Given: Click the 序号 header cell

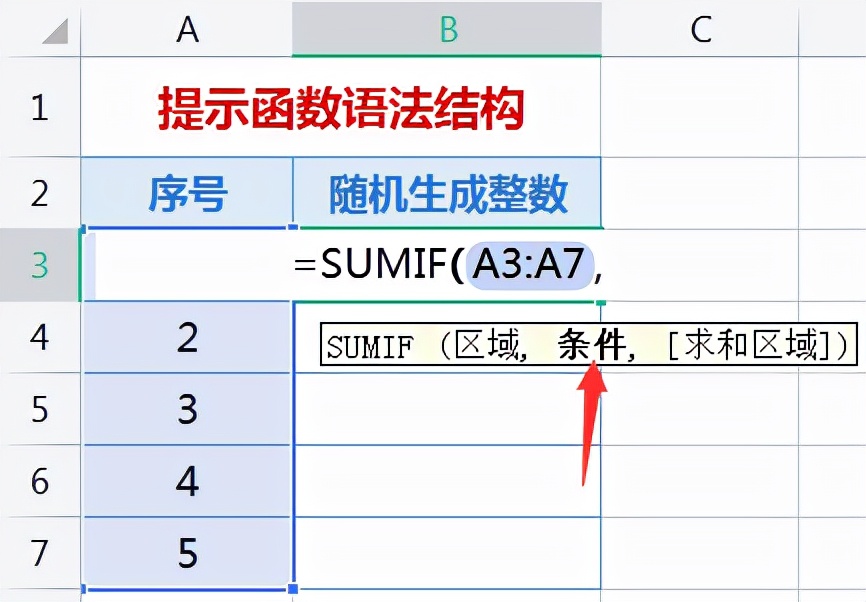Looking at the screenshot, I should (188, 193).
